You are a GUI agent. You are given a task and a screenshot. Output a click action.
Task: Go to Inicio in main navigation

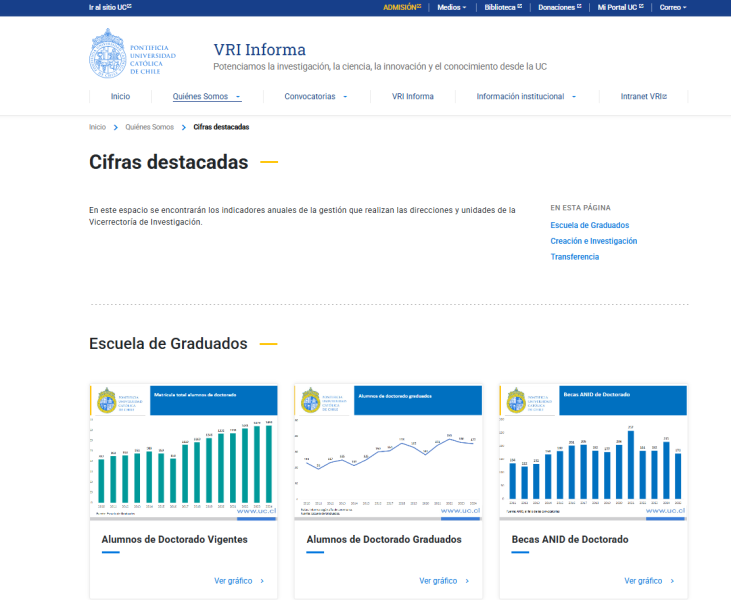[120, 96]
